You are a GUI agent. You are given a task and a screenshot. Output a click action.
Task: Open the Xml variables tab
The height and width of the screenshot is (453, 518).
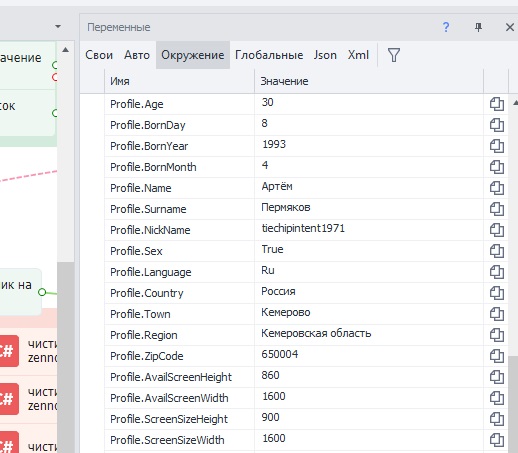[358, 55]
